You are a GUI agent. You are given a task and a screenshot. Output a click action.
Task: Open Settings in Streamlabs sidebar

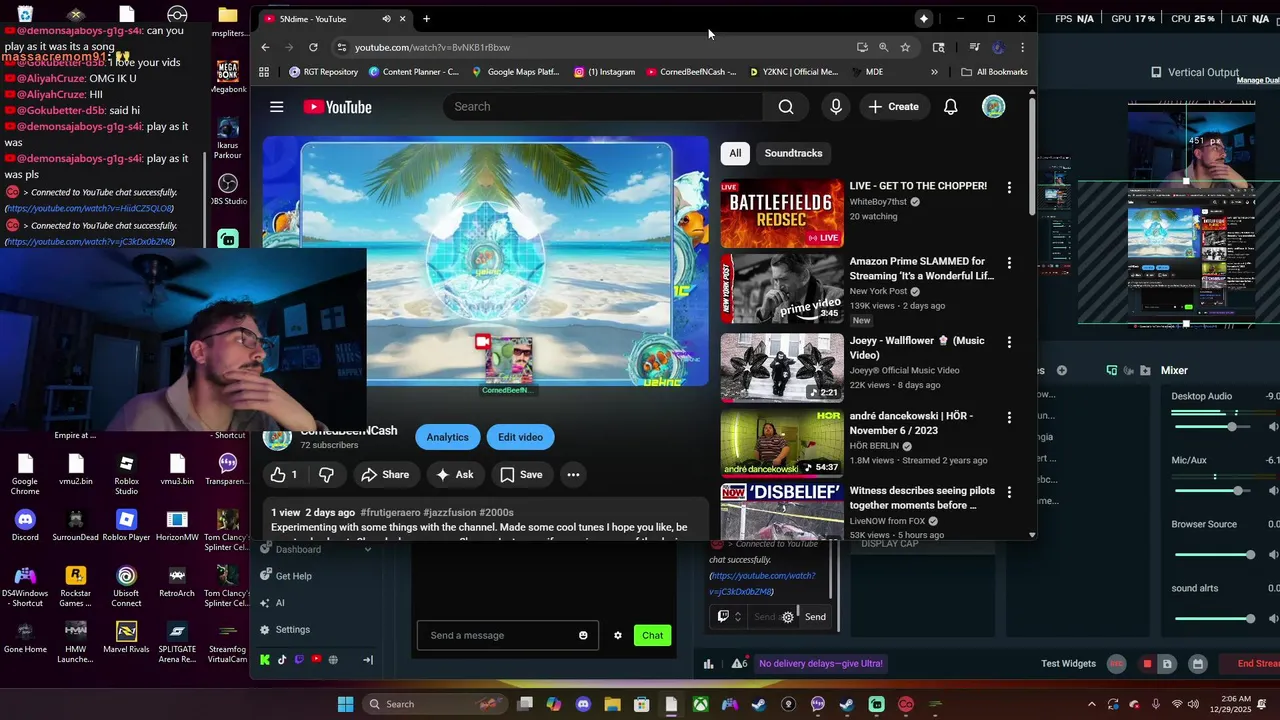tap(285, 630)
